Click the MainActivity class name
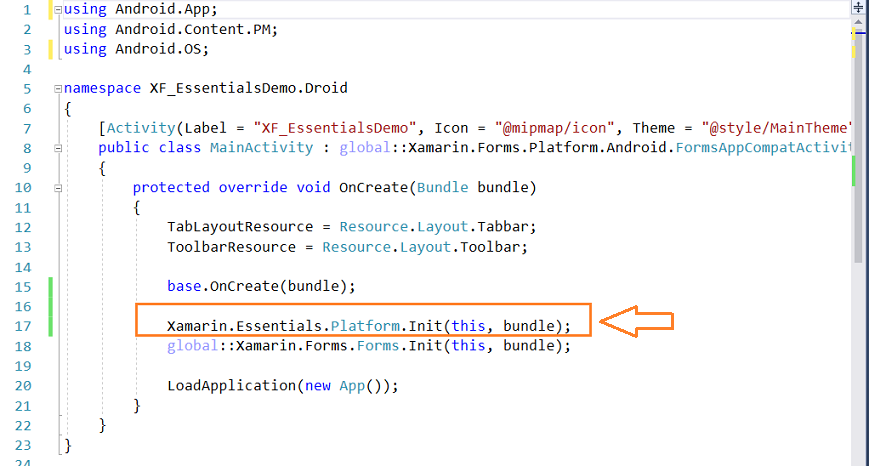Screen dimensions: 869x466 (x=262, y=148)
